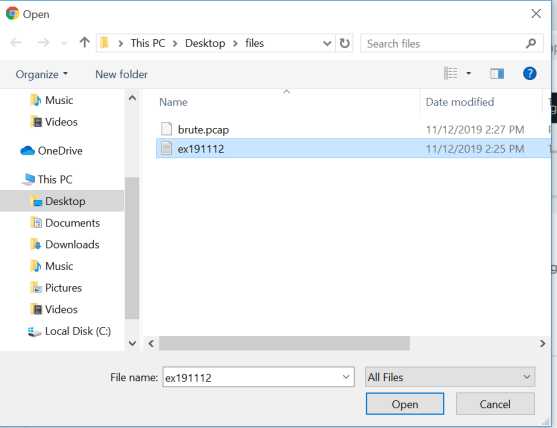Screen dimensions: 557x428
Task: Expand the address bar history dropdown
Action: click(327, 43)
